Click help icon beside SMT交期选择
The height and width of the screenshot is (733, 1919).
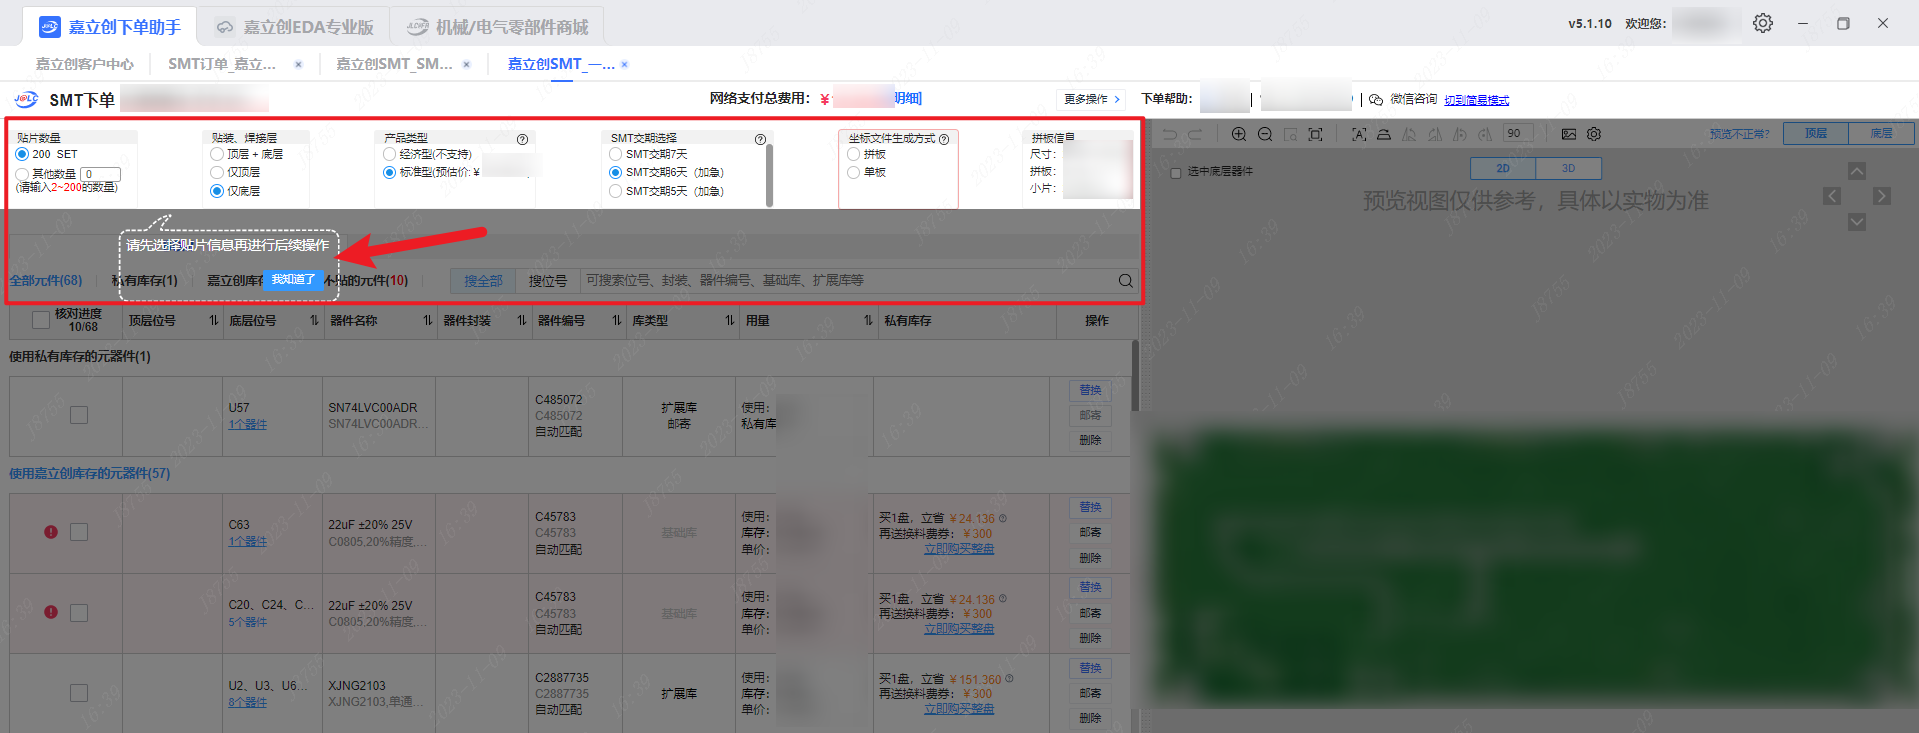pyautogui.click(x=760, y=139)
